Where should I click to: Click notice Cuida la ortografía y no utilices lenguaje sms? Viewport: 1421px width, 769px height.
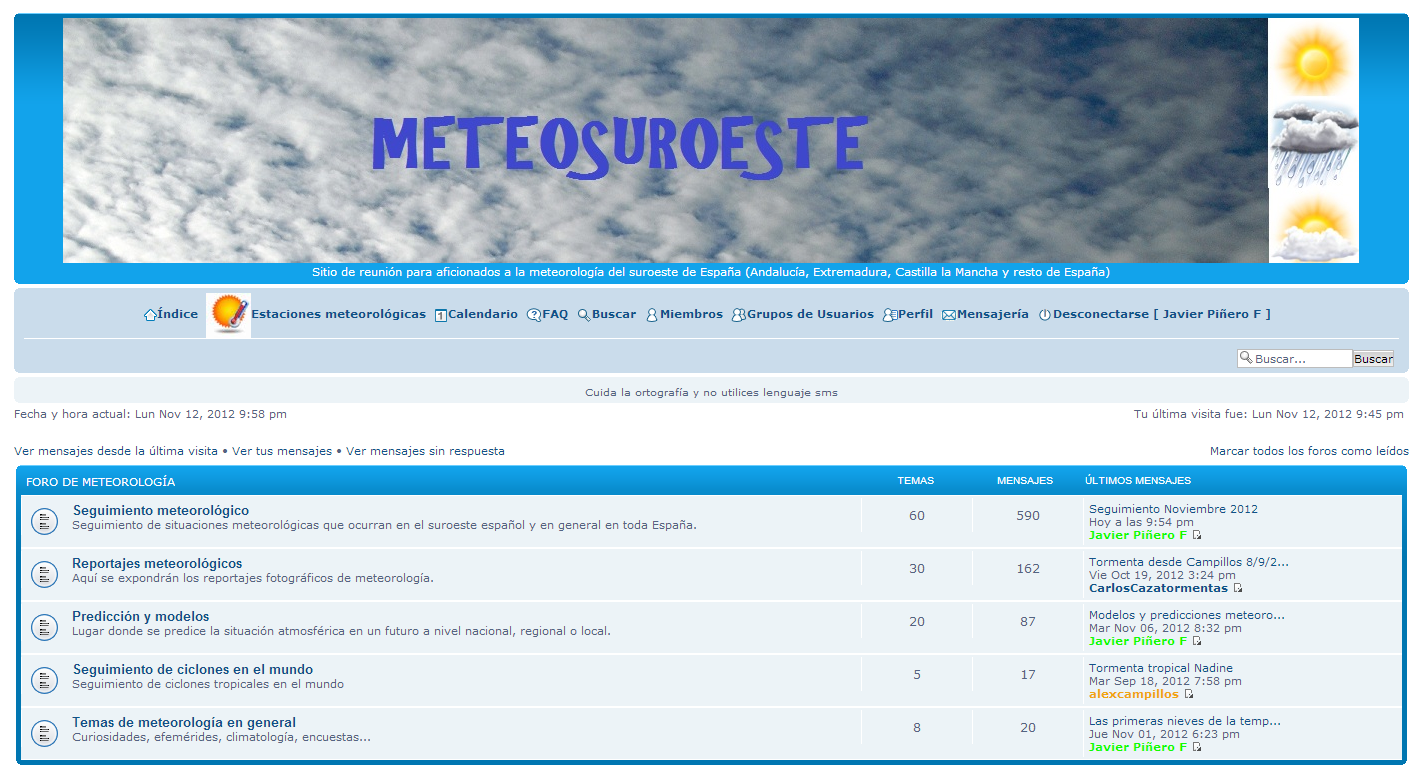[711, 393]
